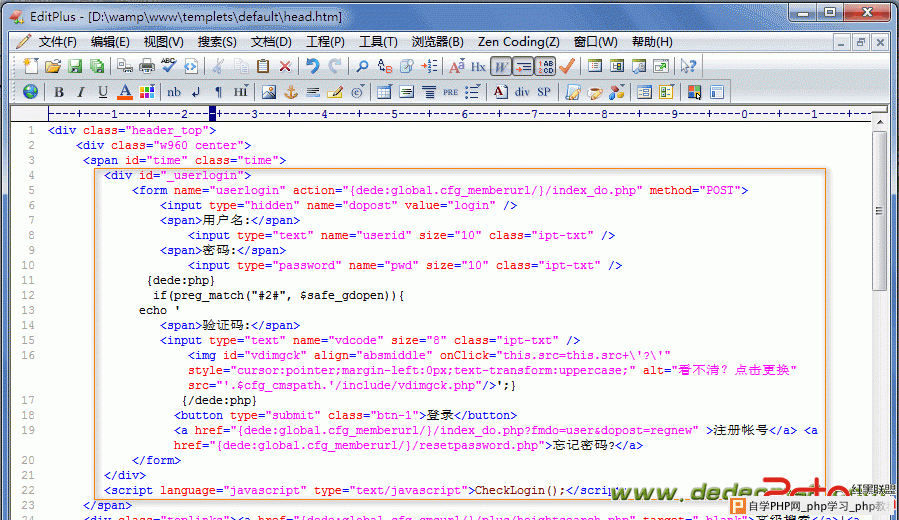Print the document
This screenshot has width=899, height=520.
(x=147, y=67)
